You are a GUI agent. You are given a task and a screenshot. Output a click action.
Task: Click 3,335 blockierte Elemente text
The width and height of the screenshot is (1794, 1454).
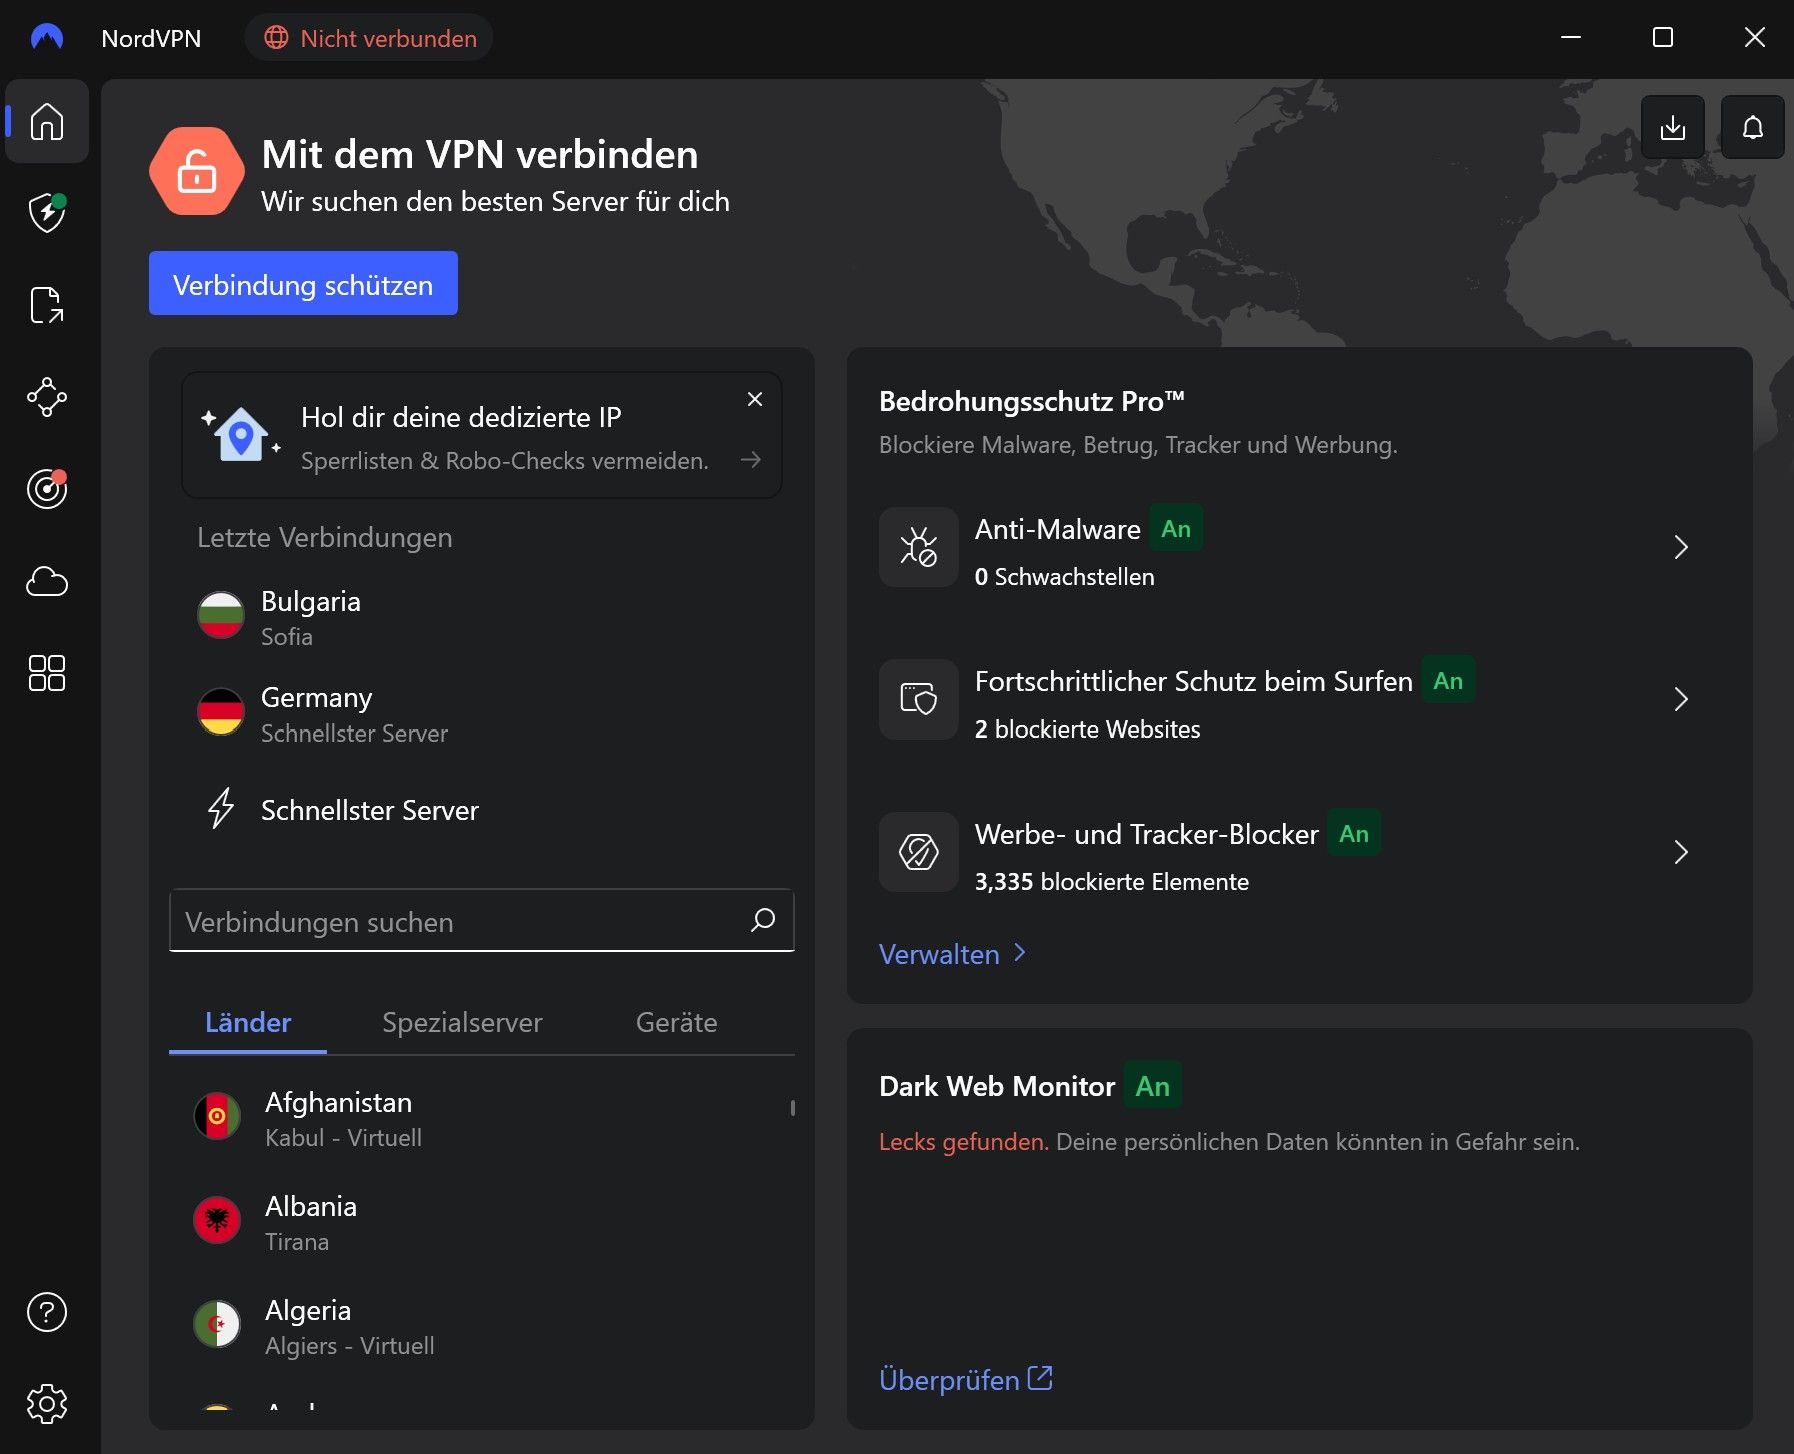[x=1112, y=882]
